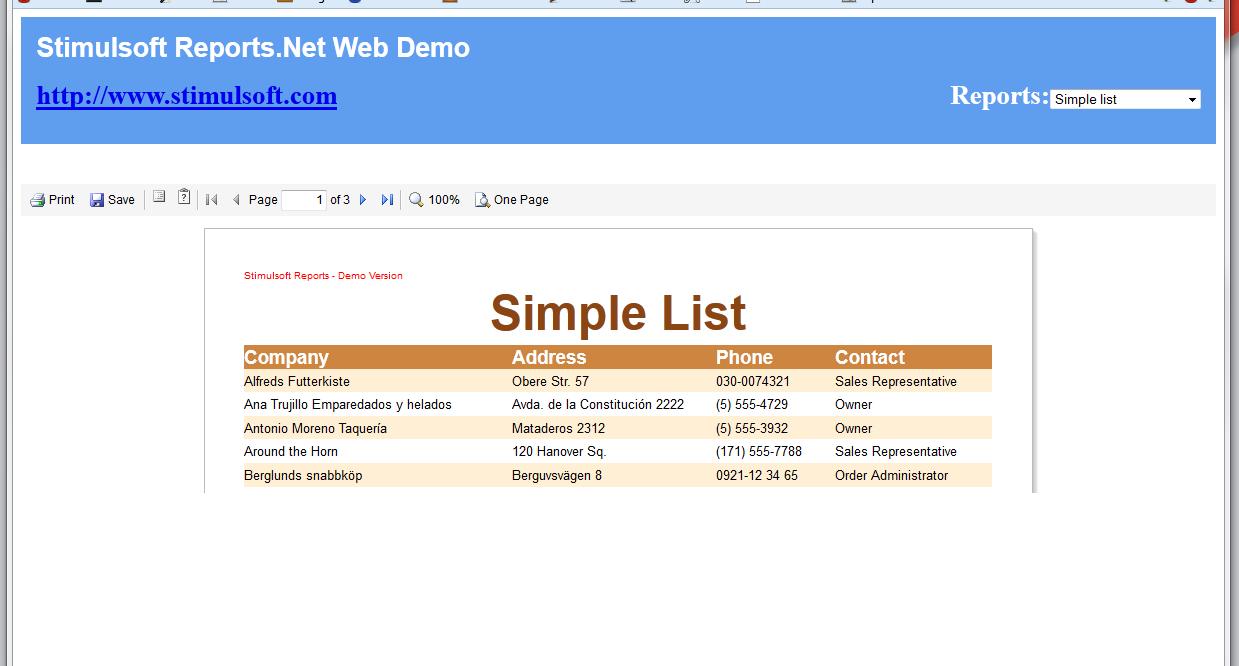1239x666 pixels.
Task: Click the red Stimulsoft Reports - Demo Version text
Action: [323, 276]
